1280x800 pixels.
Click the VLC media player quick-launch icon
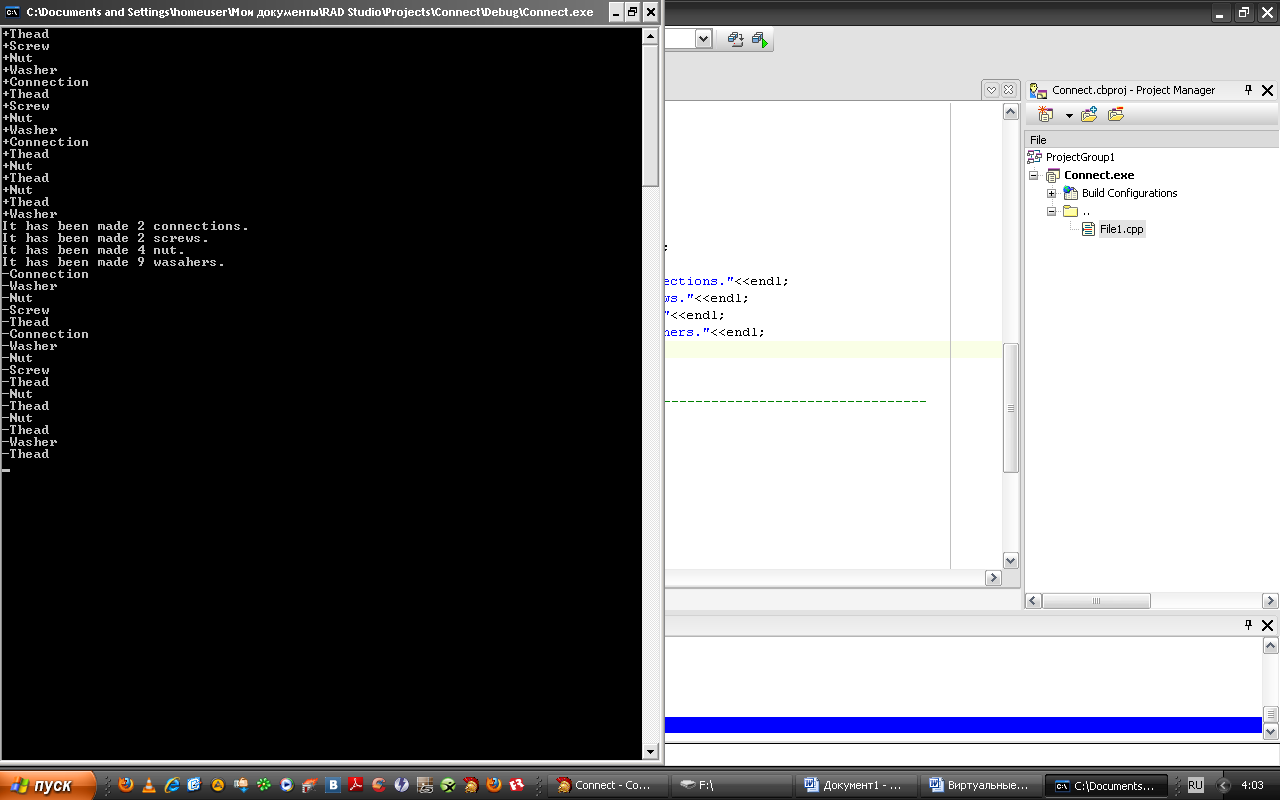click(149, 785)
